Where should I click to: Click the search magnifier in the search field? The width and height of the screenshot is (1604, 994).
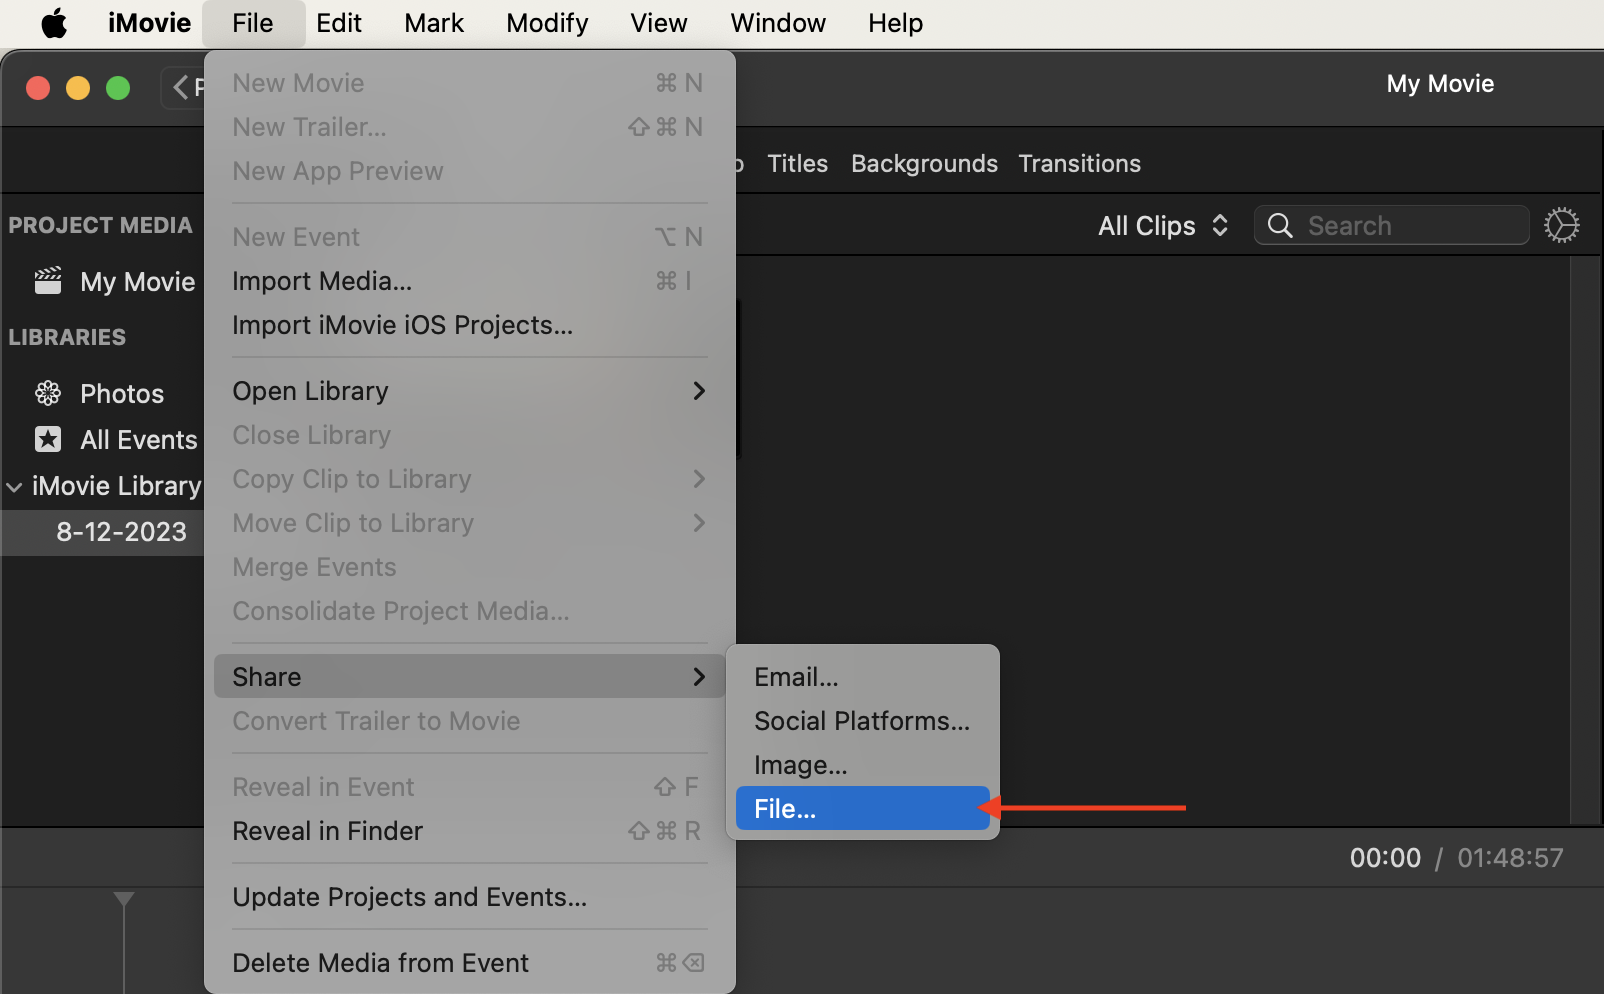(x=1281, y=225)
